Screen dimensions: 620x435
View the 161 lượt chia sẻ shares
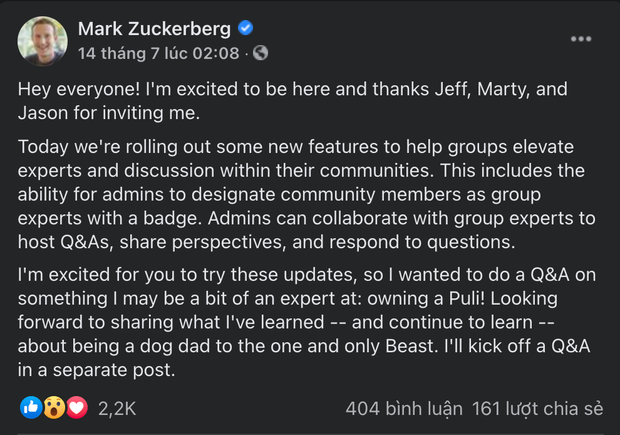(538, 408)
